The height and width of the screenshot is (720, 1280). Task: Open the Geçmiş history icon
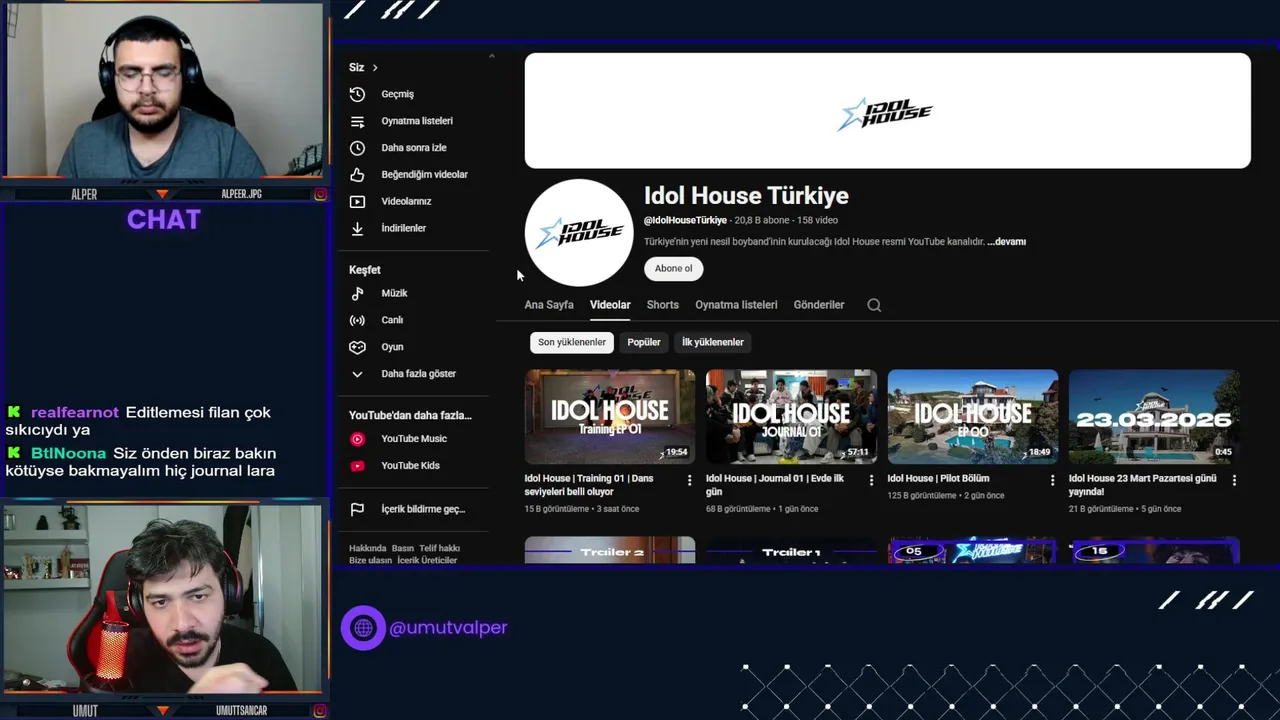[x=357, y=94]
